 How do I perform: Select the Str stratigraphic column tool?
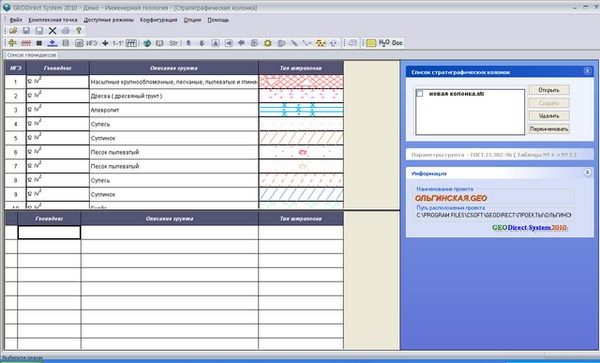coord(173,43)
